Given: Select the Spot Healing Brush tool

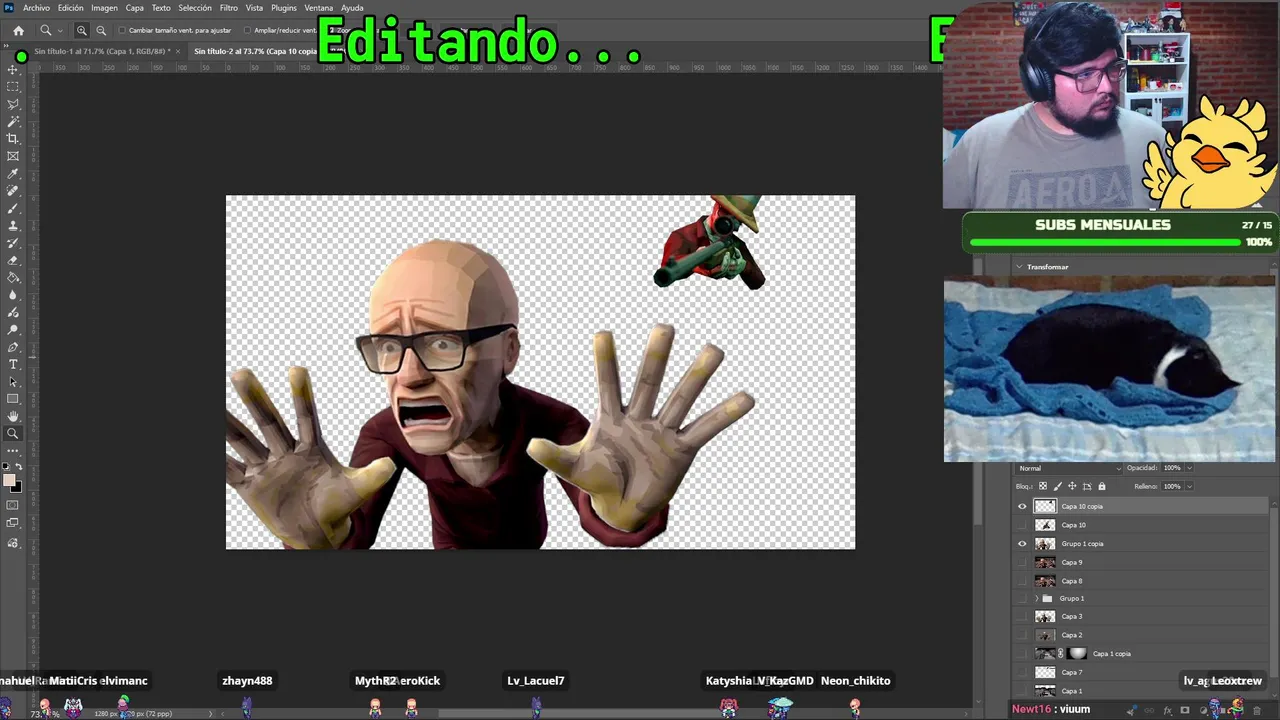Looking at the screenshot, I should [x=13, y=190].
